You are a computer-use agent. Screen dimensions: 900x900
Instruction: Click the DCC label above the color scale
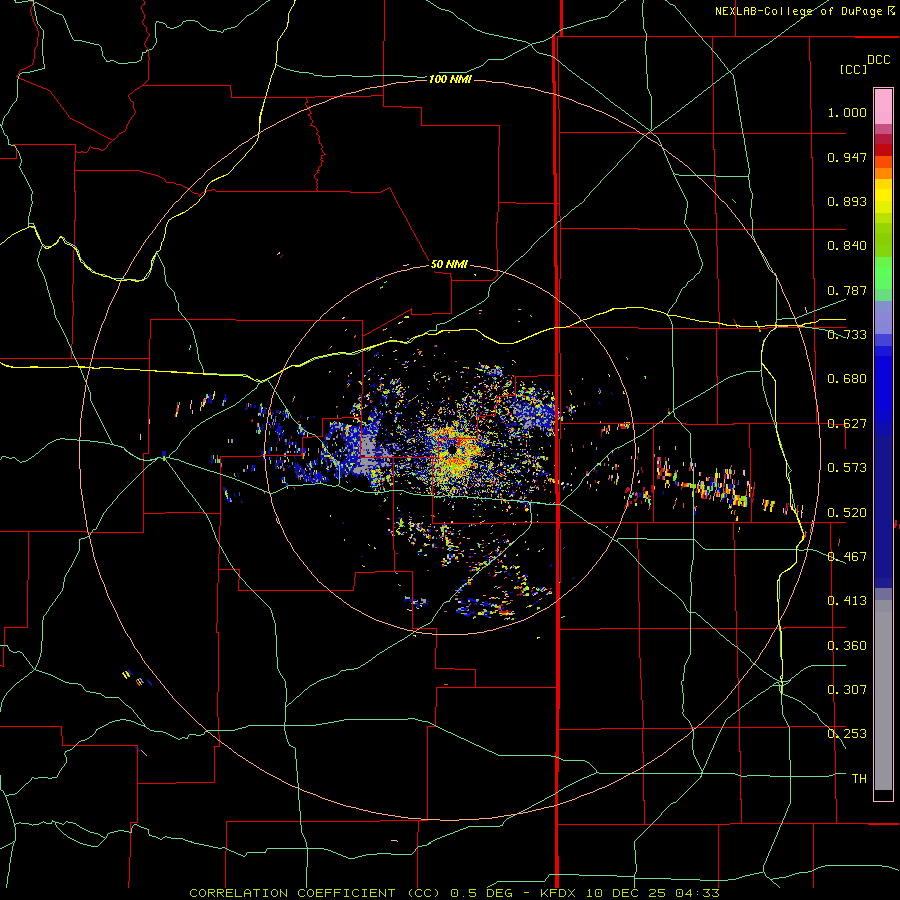pyautogui.click(x=878, y=60)
